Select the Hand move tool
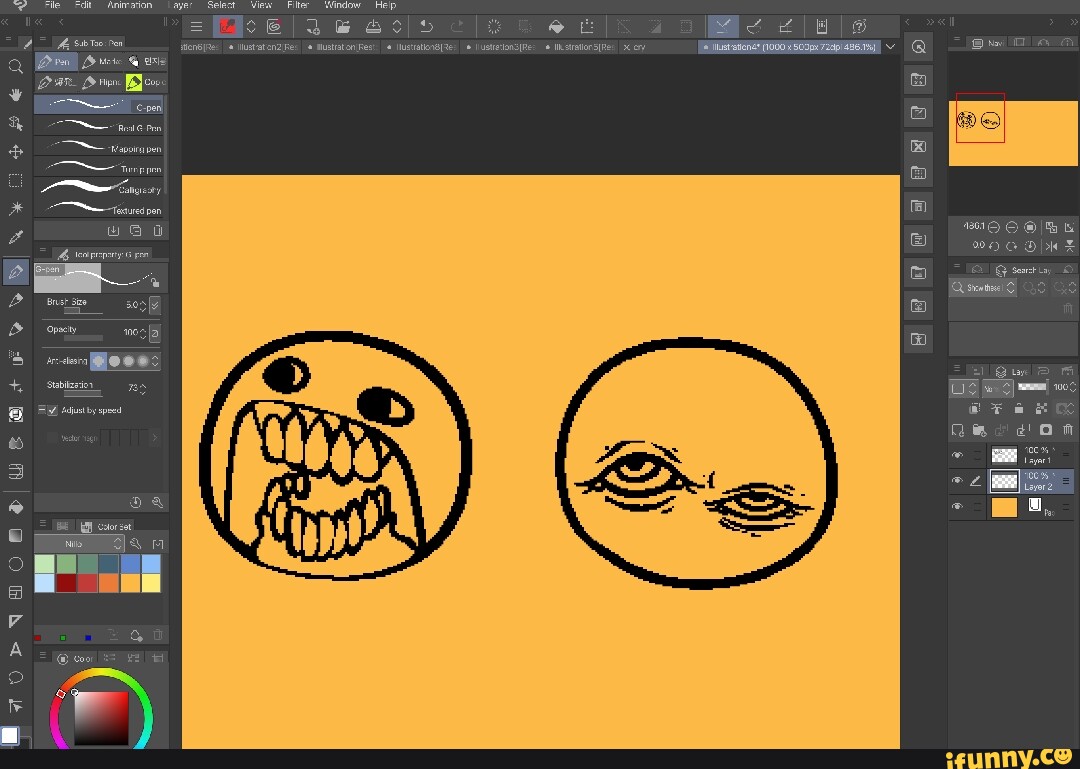Image resolution: width=1080 pixels, height=769 pixels. tap(15, 95)
